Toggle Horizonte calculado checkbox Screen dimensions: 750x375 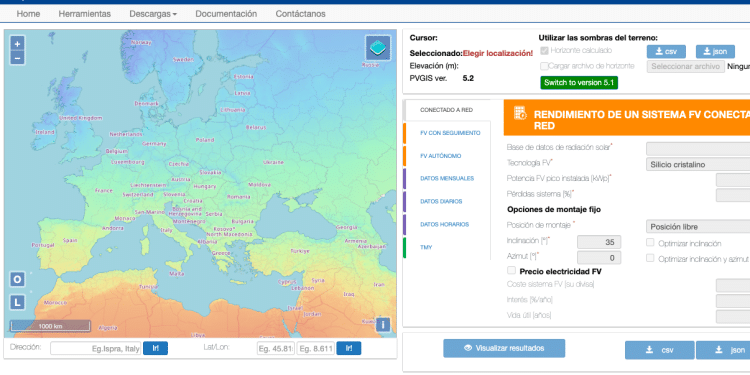pyautogui.click(x=544, y=50)
